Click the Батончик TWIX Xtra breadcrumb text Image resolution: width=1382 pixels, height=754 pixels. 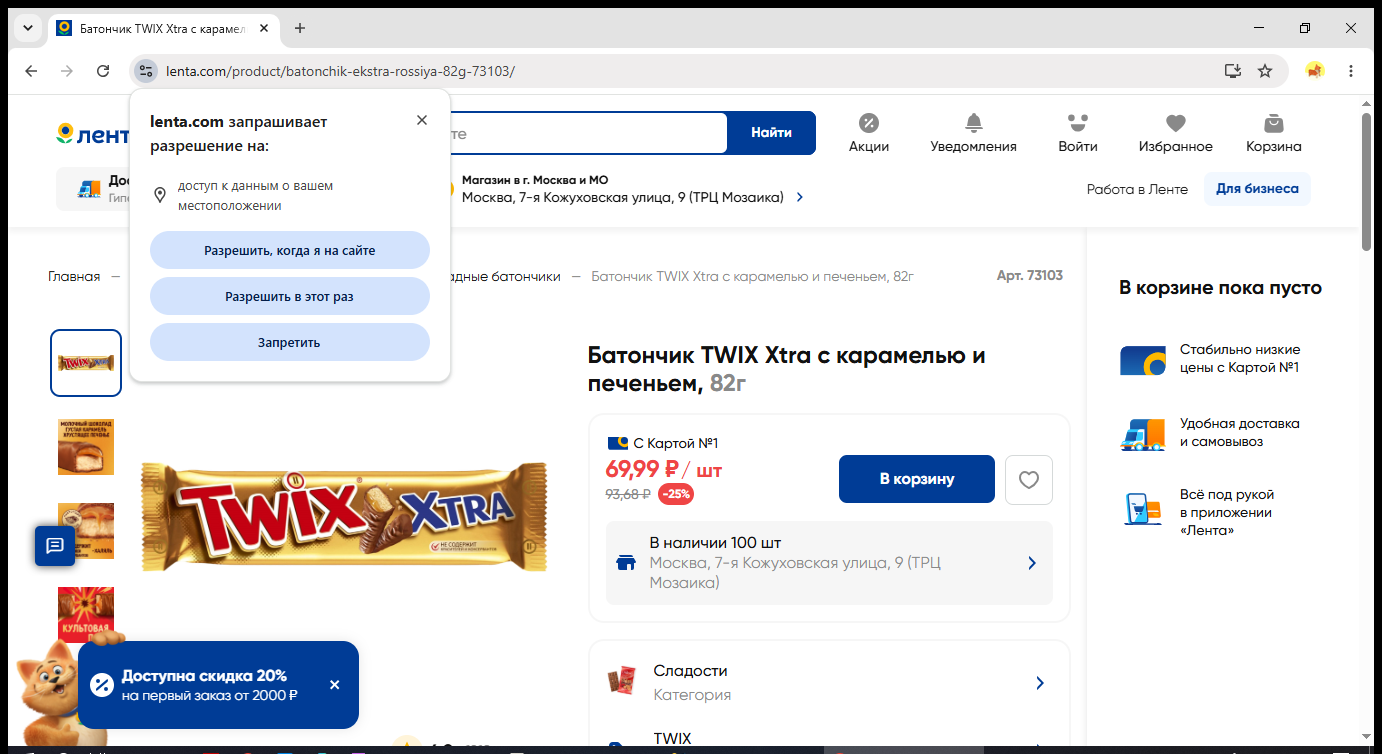coord(753,276)
